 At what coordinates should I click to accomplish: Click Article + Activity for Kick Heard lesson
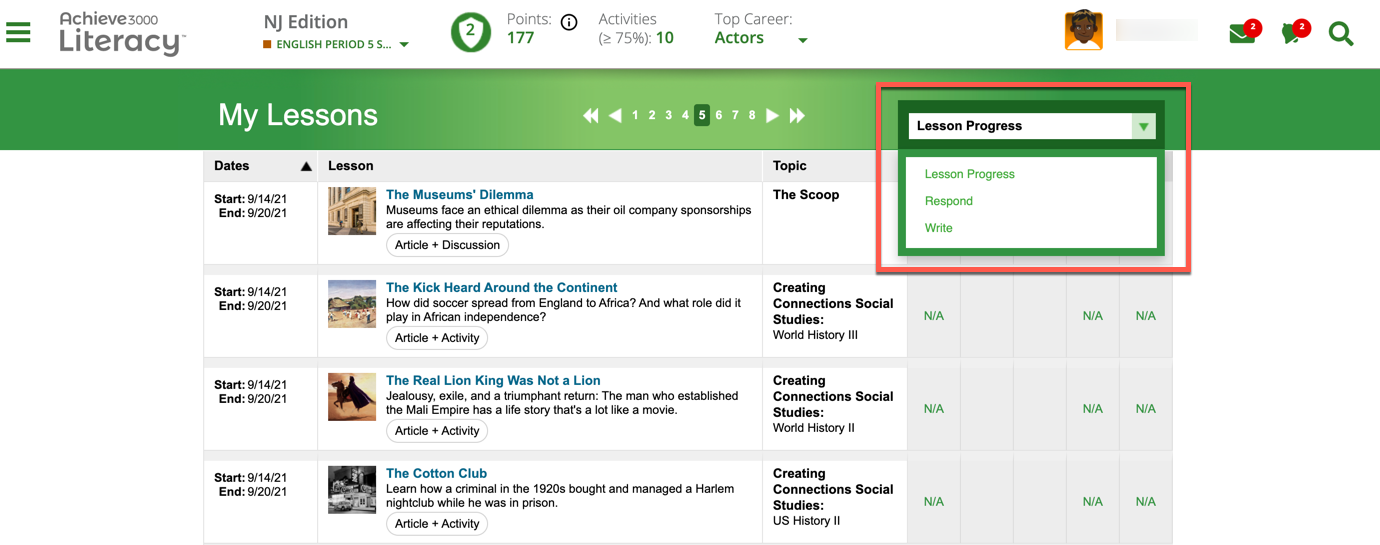coord(437,338)
